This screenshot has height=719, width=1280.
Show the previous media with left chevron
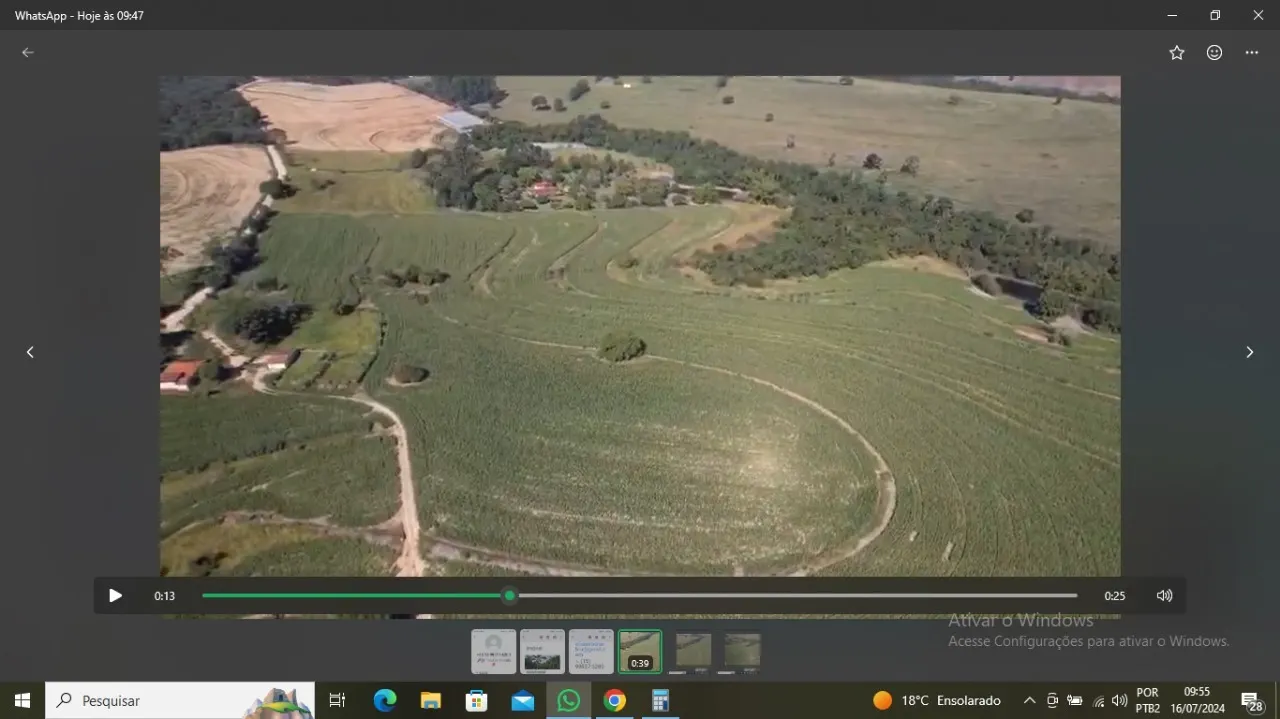(30, 352)
